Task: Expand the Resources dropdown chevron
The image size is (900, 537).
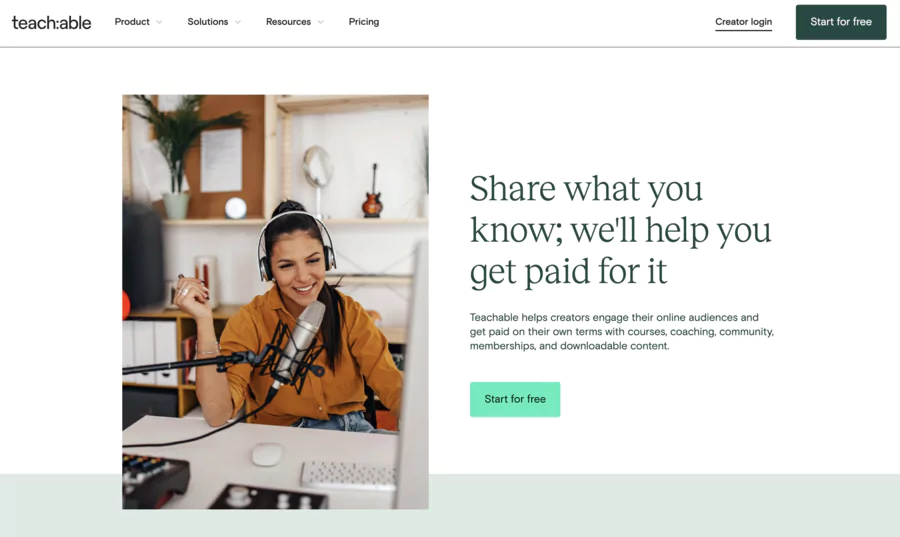Action: [x=320, y=22]
